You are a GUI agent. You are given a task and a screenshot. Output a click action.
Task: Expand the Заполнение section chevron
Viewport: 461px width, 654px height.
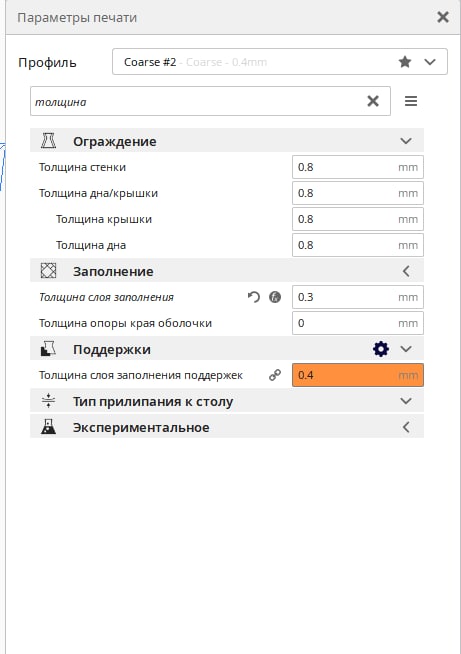click(406, 271)
